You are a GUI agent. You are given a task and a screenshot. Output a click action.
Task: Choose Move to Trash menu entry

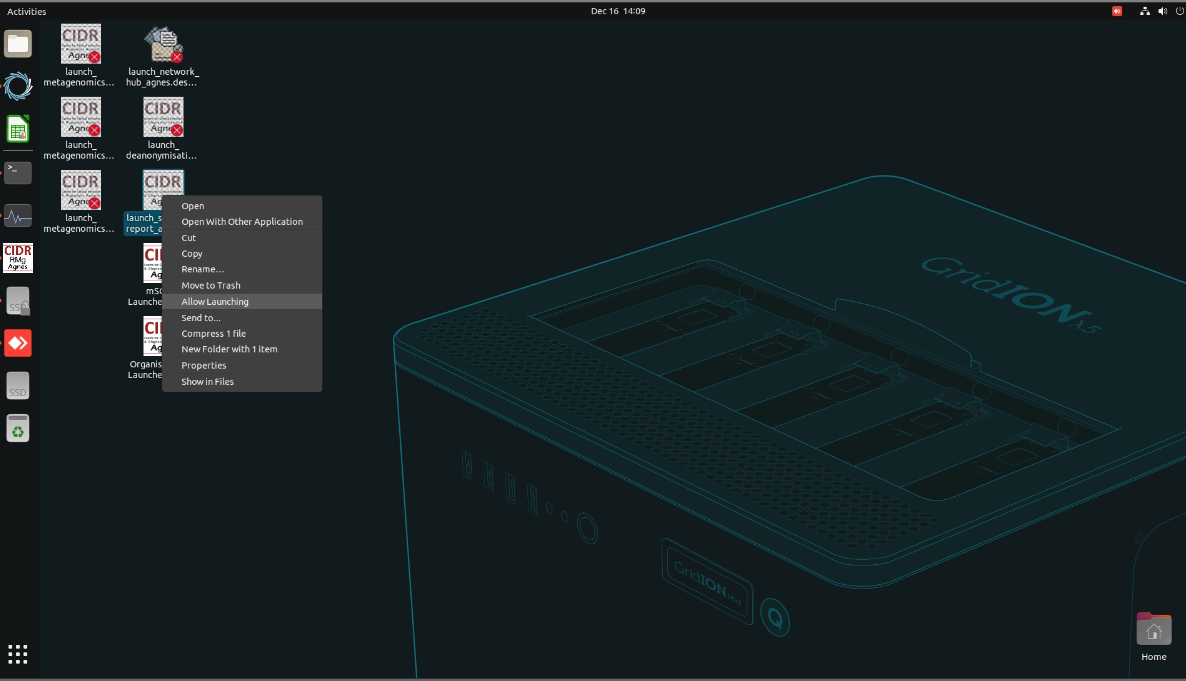coord(210,286)
